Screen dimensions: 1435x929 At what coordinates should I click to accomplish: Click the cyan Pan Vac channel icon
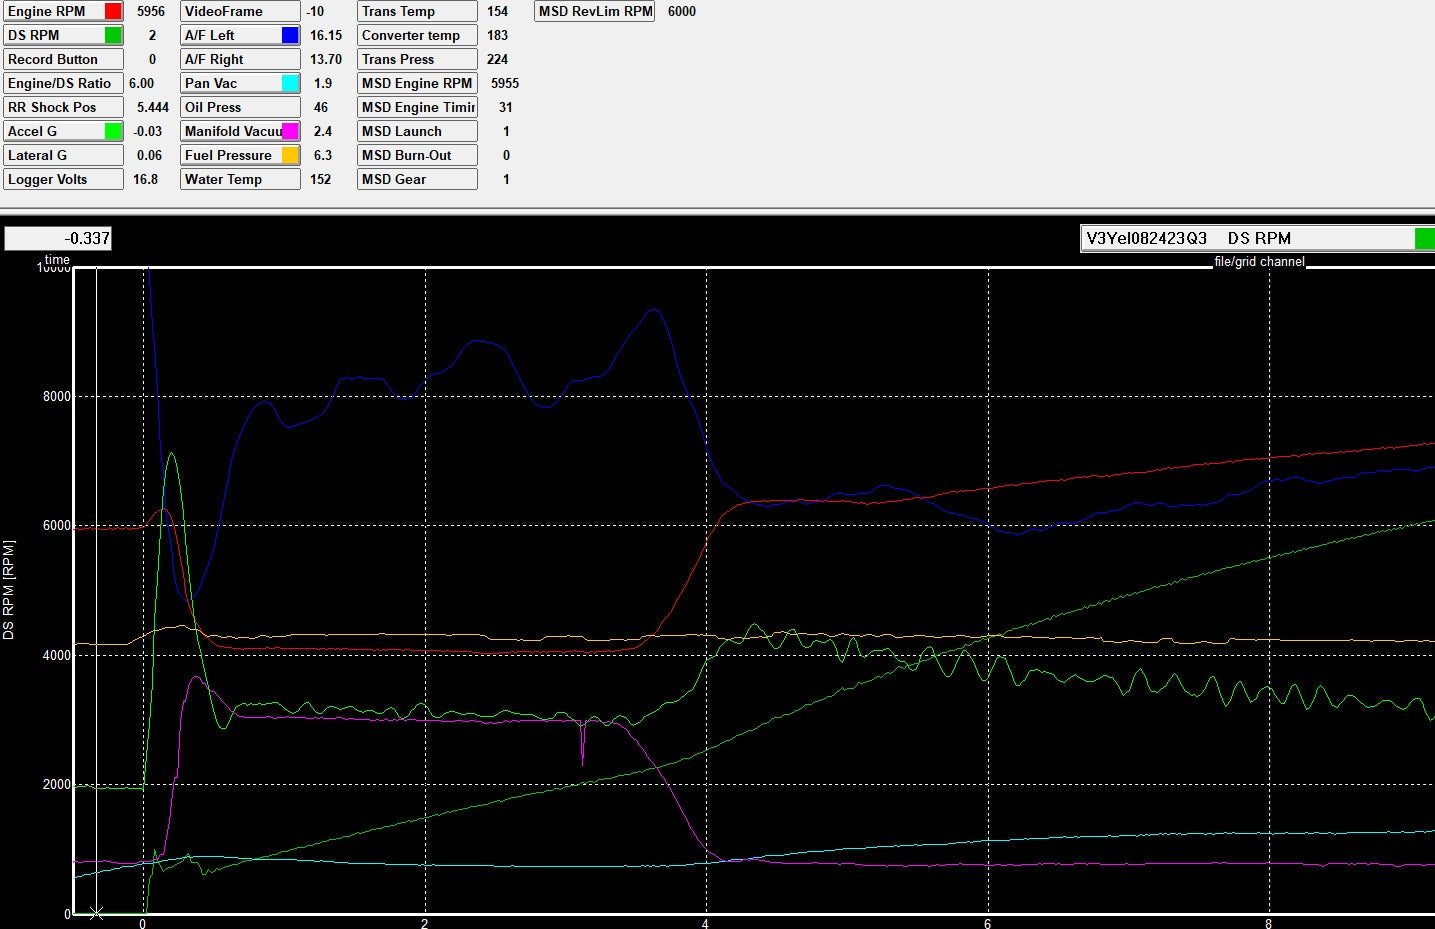coord(289,83)
